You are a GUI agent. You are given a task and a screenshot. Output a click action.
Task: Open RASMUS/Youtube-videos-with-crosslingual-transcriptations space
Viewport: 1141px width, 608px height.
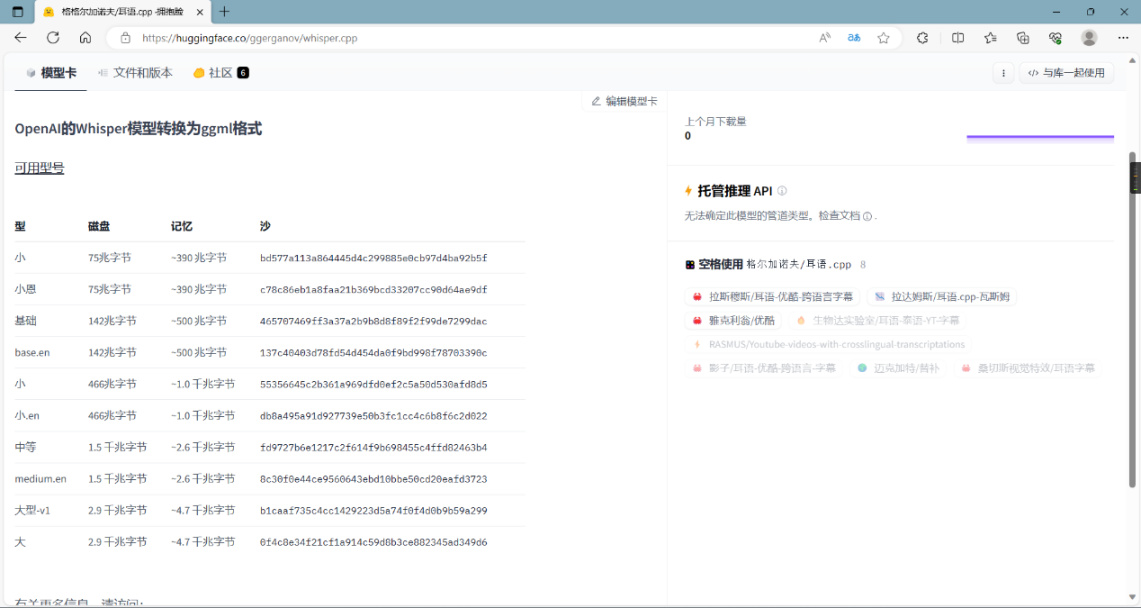(828, 345)
